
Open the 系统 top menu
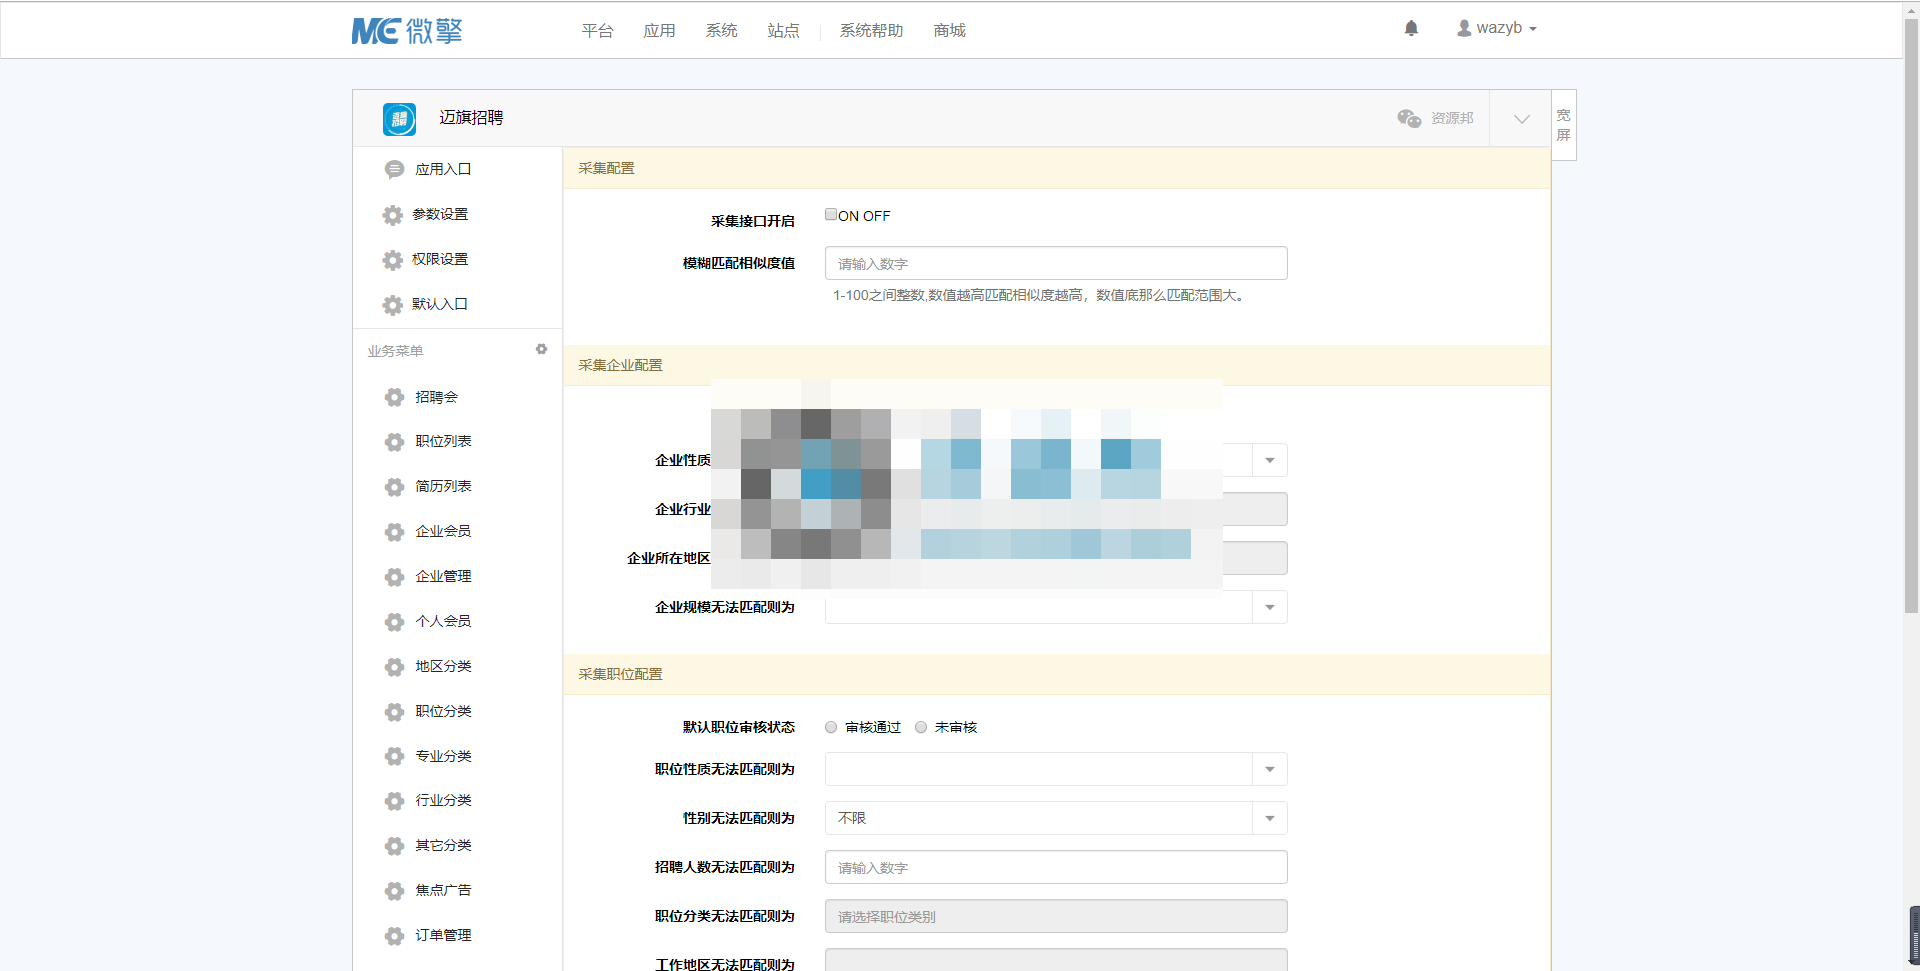(721, 31)
